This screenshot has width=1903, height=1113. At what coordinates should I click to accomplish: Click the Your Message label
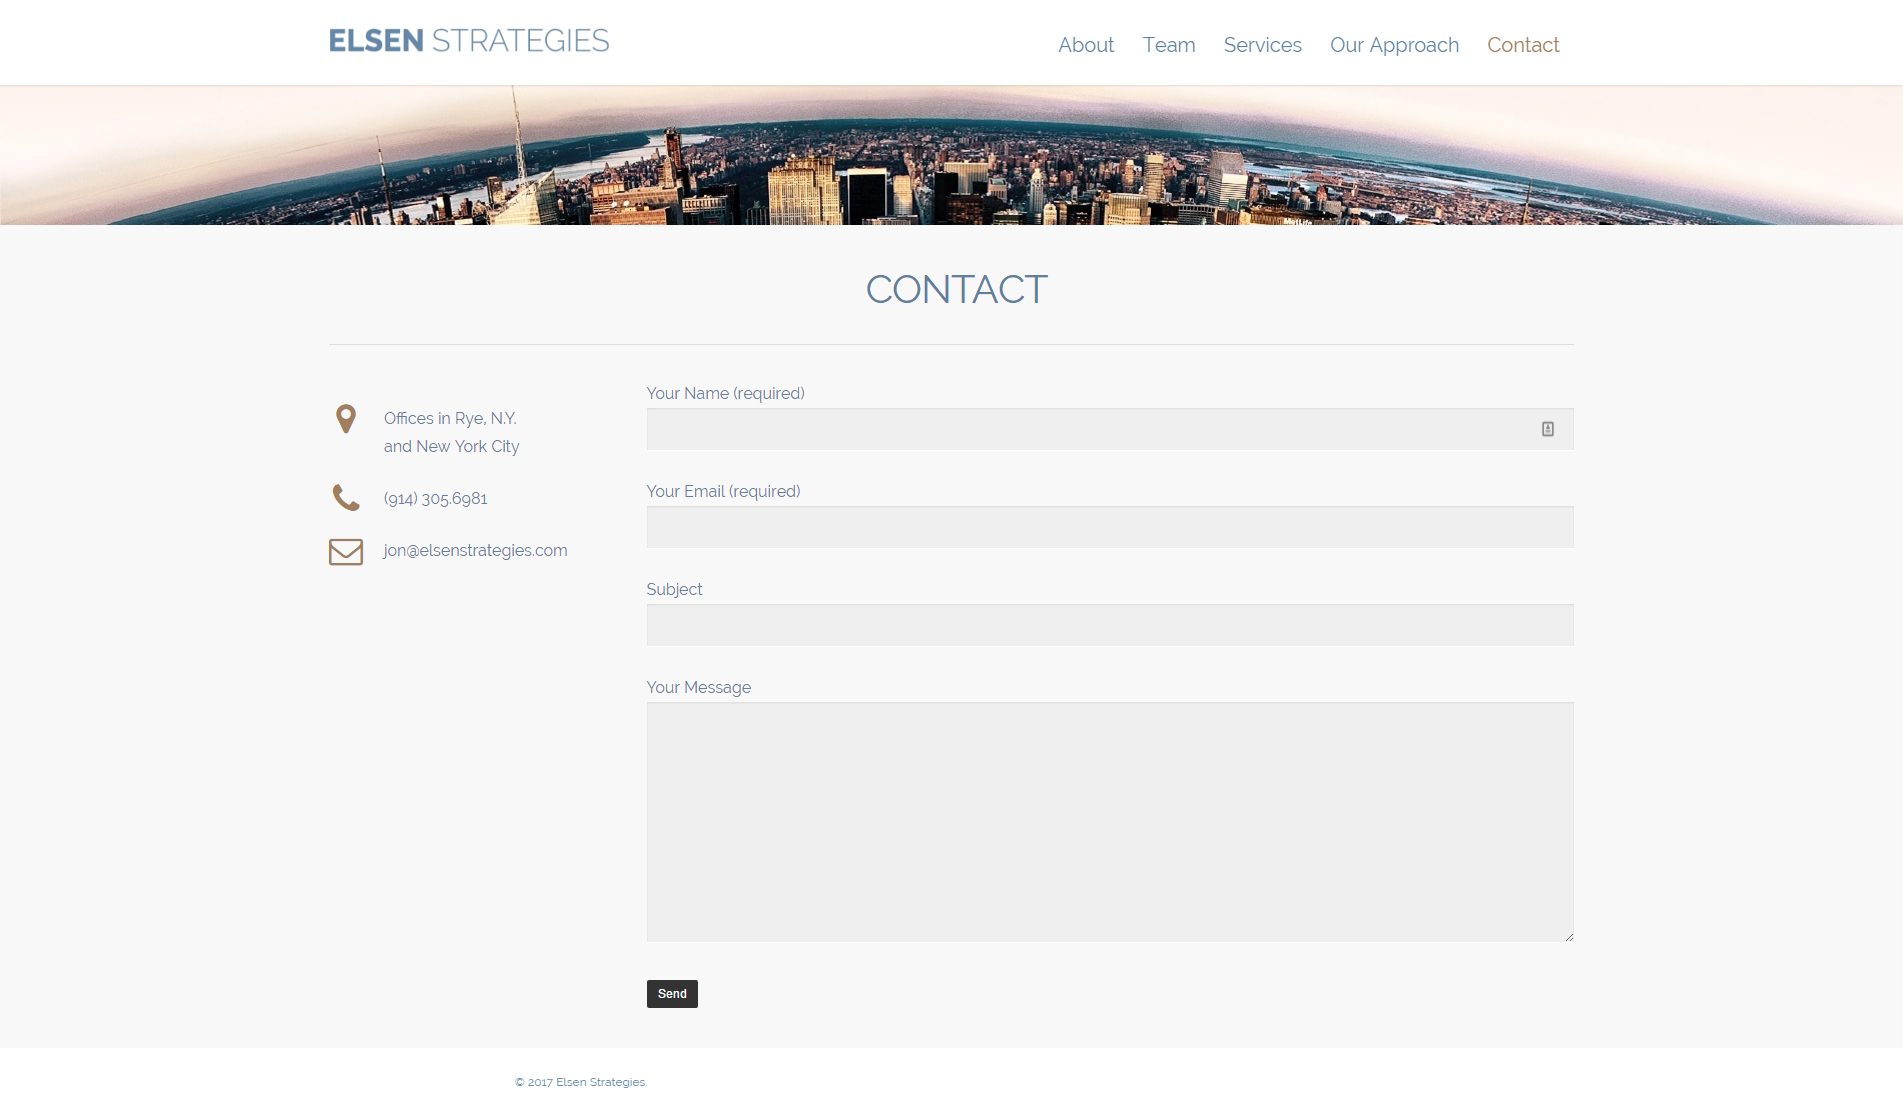[x=698, y=688]
